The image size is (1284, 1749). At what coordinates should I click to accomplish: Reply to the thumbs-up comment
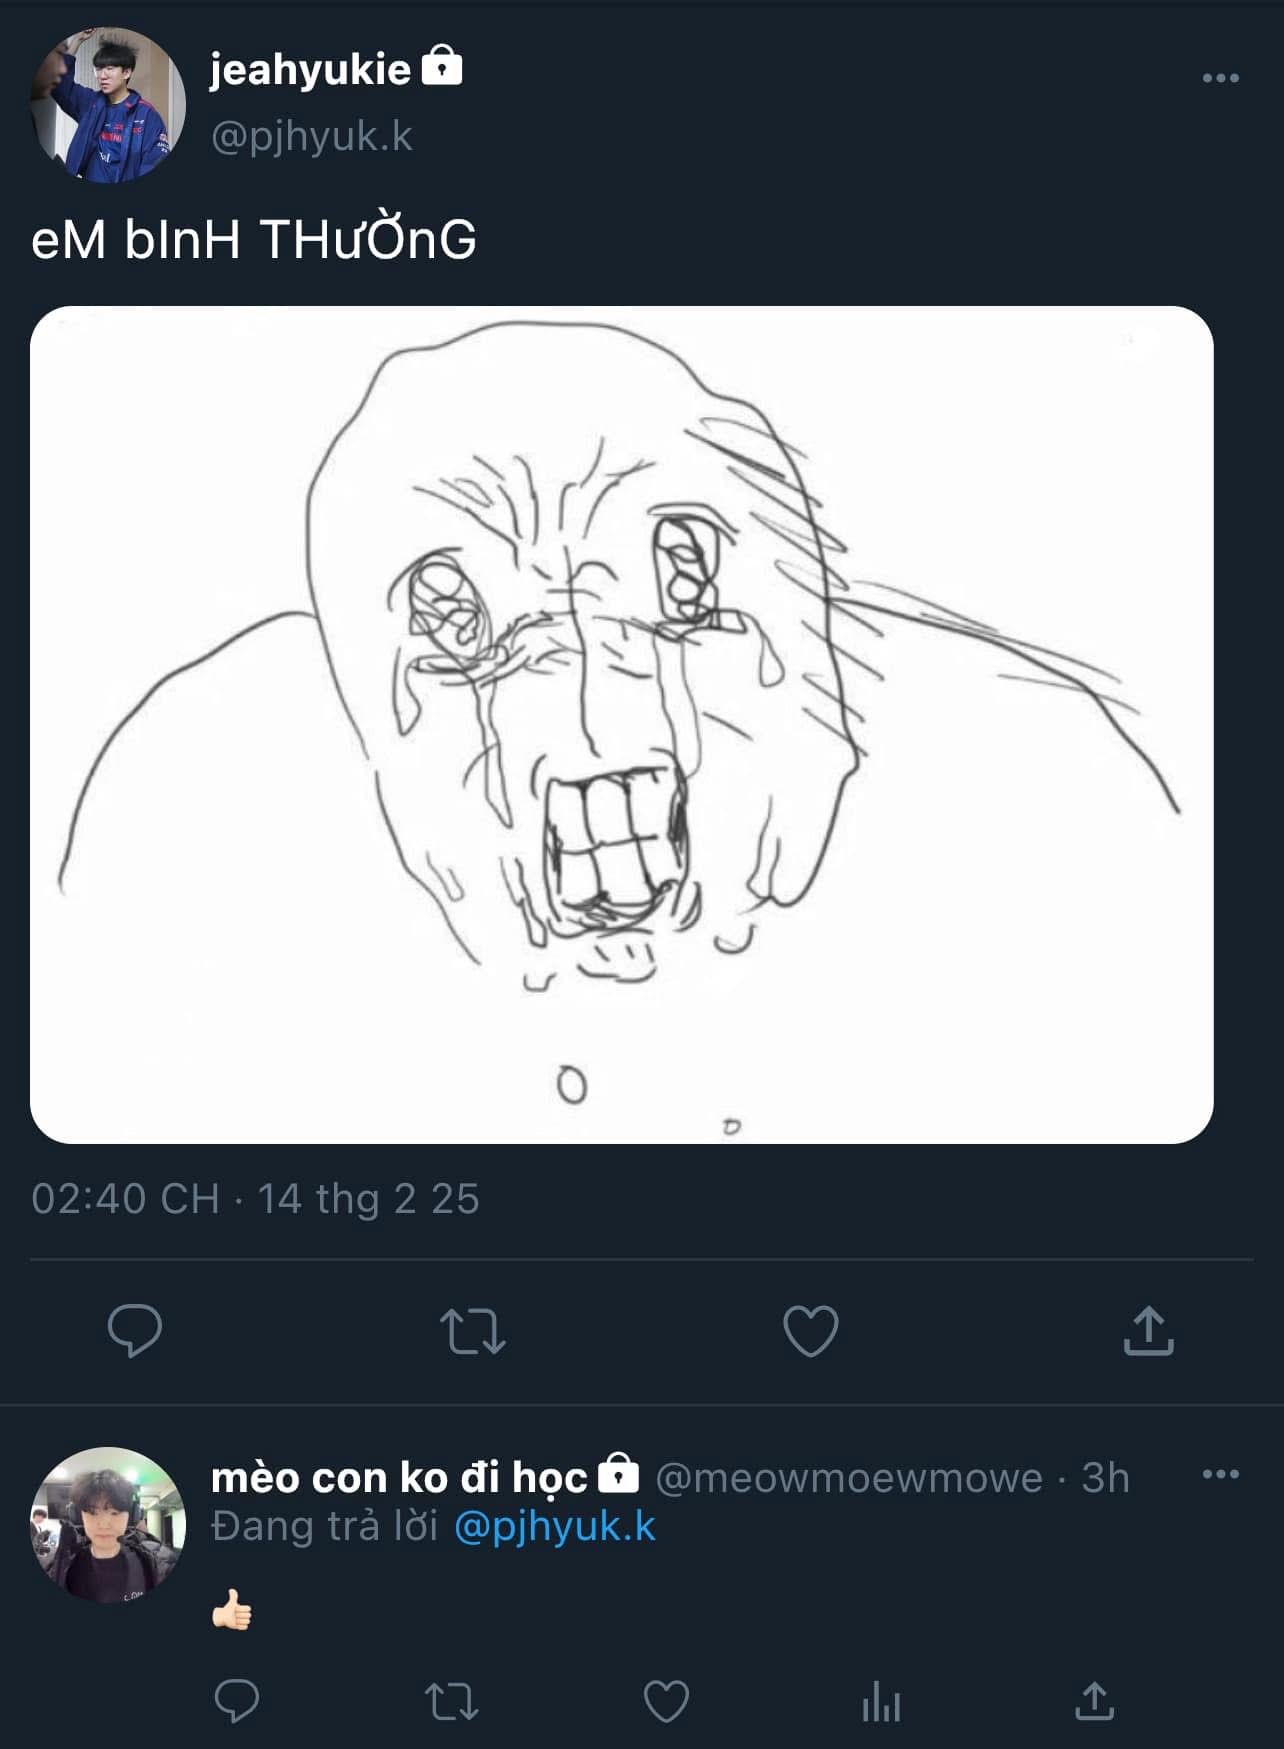click(x=237, y=1700)
